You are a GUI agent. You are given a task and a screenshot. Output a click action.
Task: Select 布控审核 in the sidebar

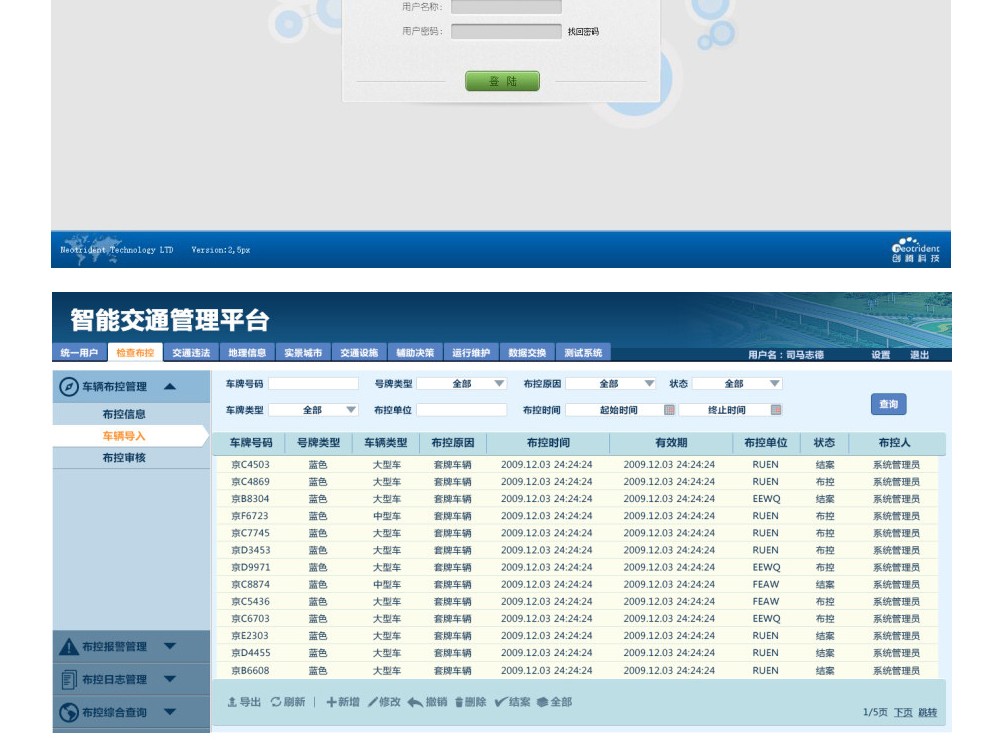click(x=124, y=458)
